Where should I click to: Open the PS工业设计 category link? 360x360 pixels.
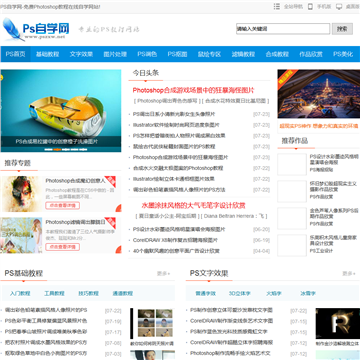(x=321, y=251)
